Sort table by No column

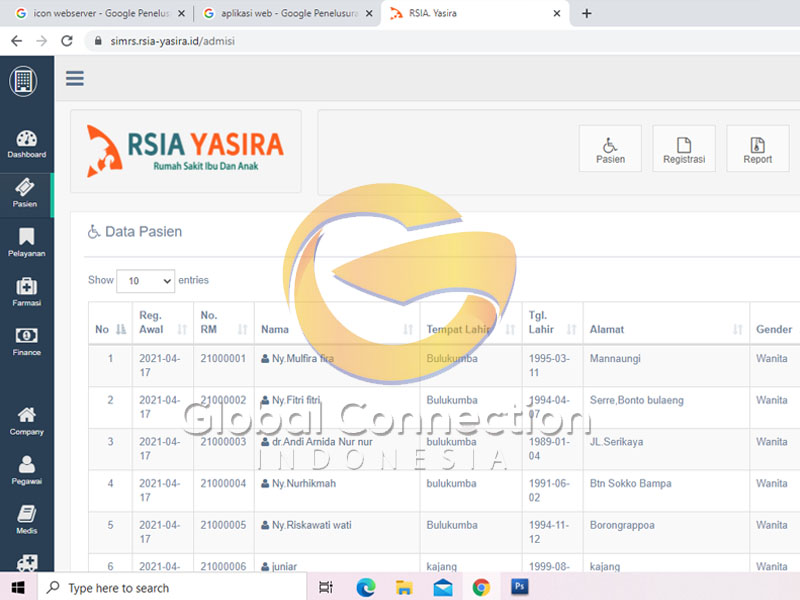[110, 329]
